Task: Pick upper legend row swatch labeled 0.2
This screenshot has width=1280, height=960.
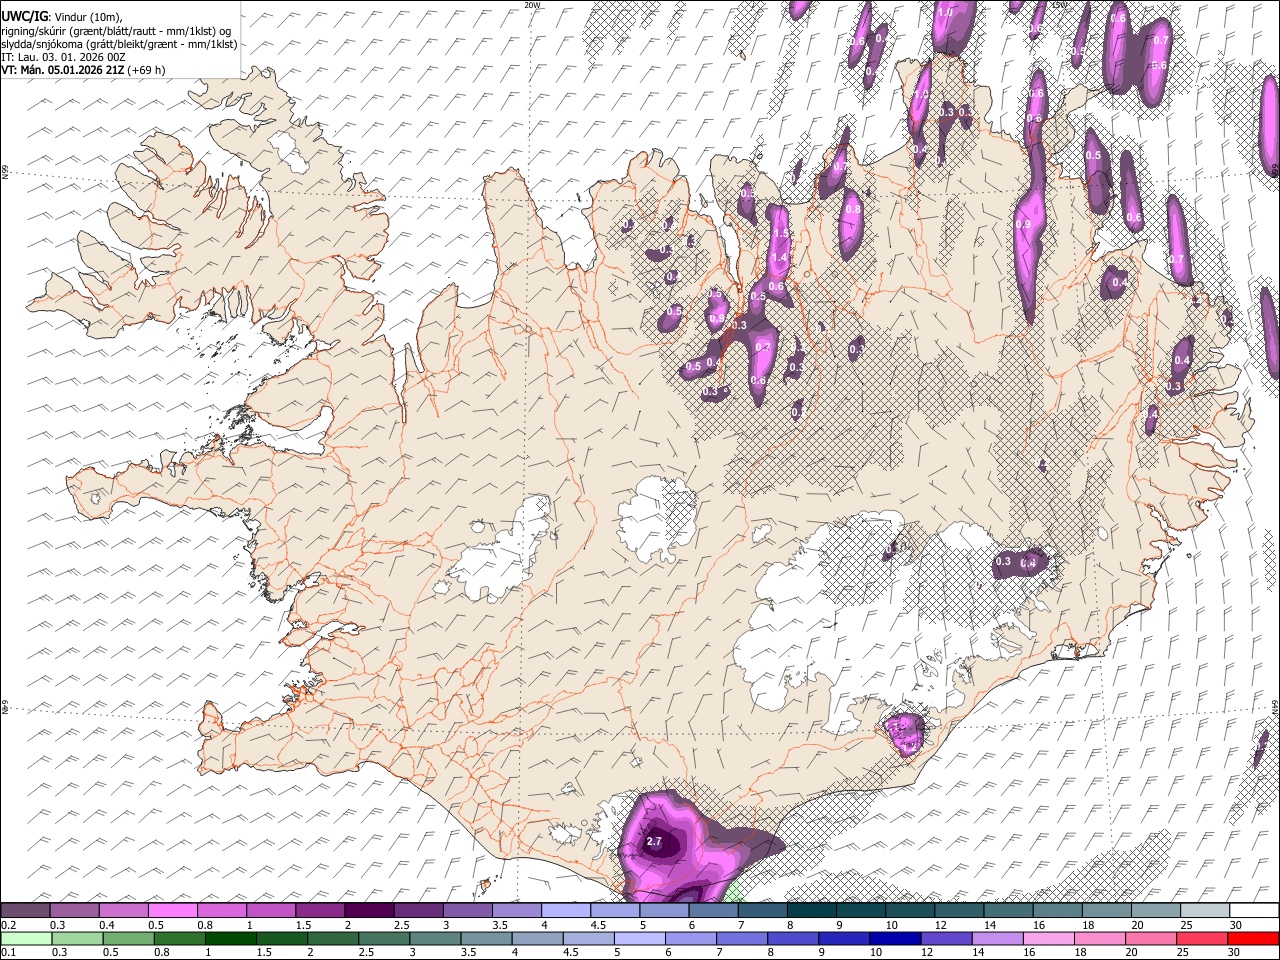Action: 25,910
